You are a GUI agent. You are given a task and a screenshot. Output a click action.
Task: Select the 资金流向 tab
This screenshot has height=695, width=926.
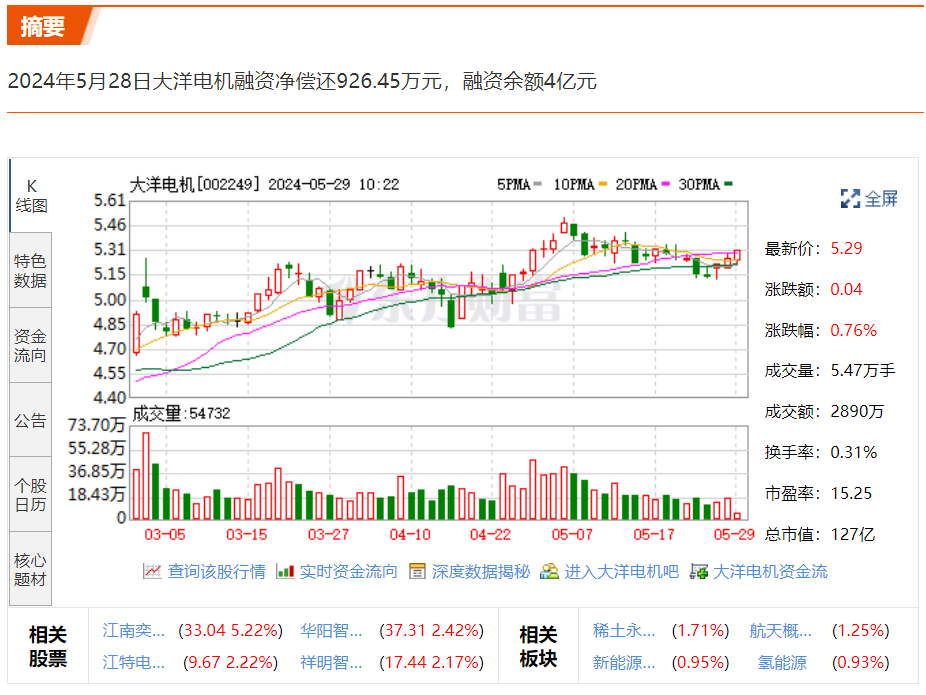coord(31,345)
